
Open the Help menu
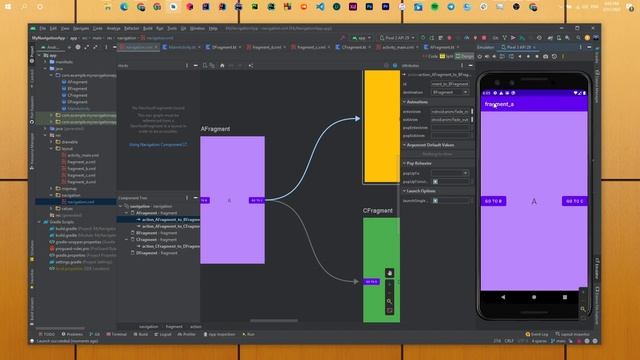pos(213,29)
